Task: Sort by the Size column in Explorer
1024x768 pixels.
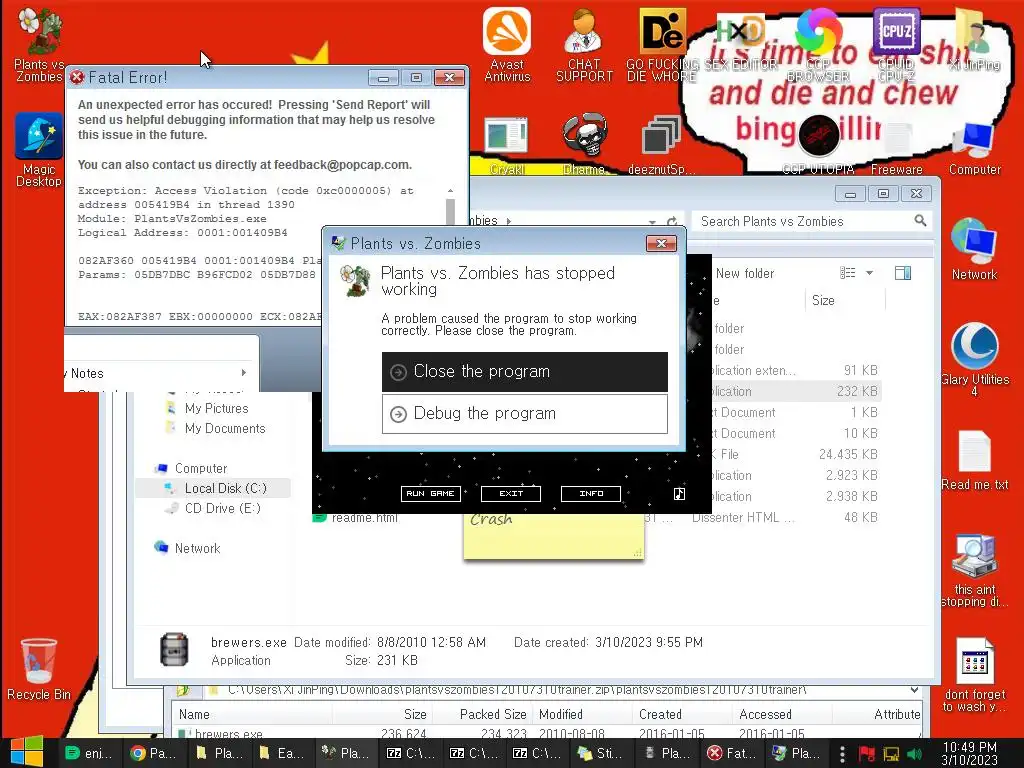Action: 845,300
